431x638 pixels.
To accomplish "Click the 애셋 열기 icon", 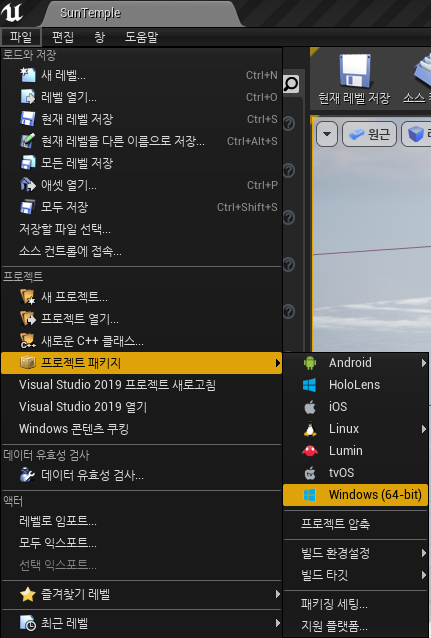I will coord(28,185).
